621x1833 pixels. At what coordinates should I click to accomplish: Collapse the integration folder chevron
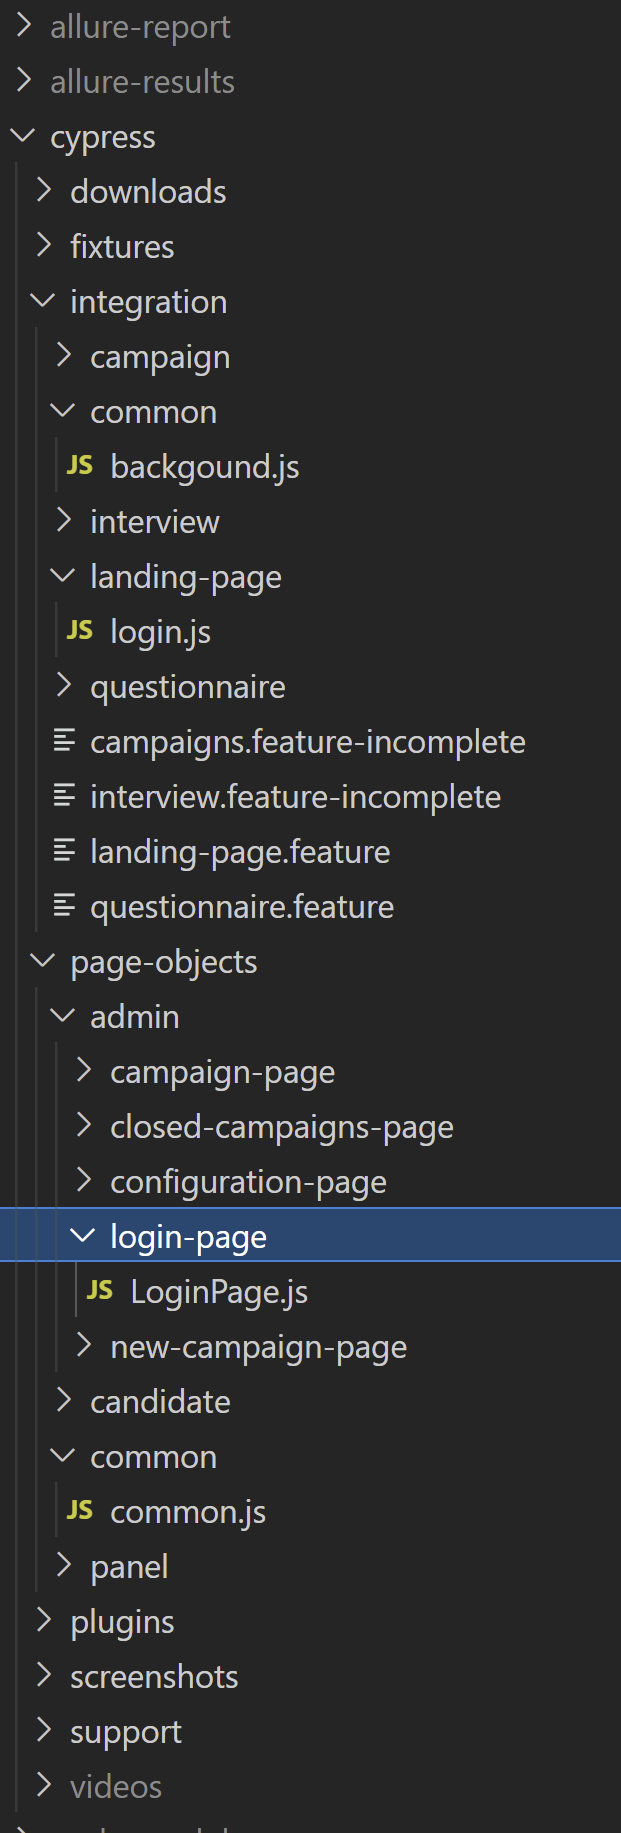pos(43,301)
